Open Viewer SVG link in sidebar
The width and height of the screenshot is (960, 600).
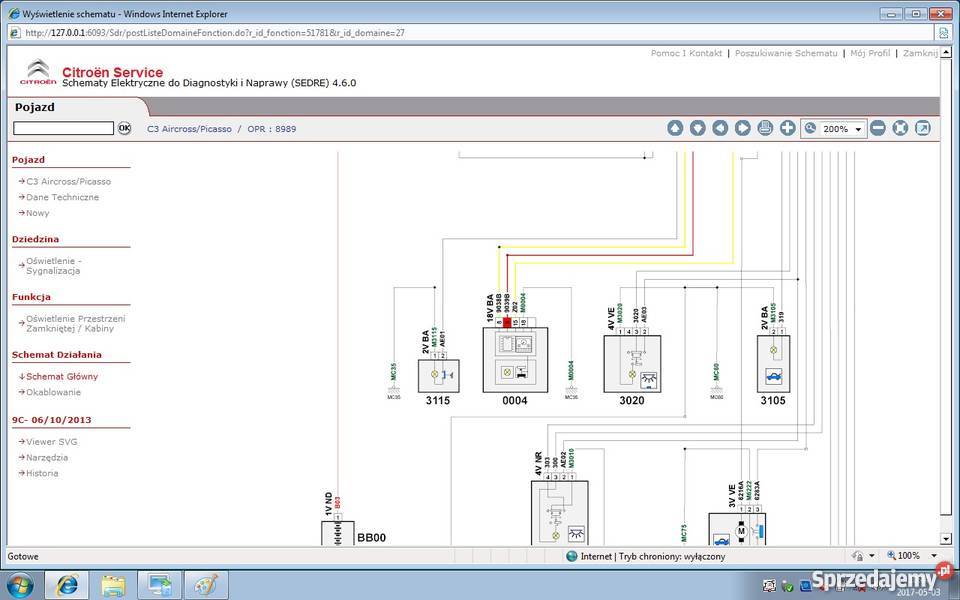(51, 441)
